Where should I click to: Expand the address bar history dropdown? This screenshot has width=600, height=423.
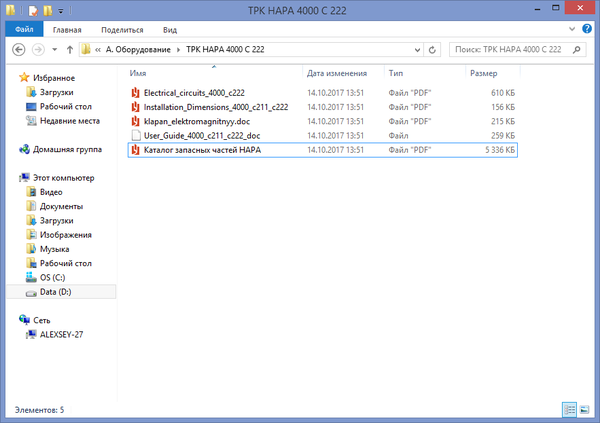point(417,50)
